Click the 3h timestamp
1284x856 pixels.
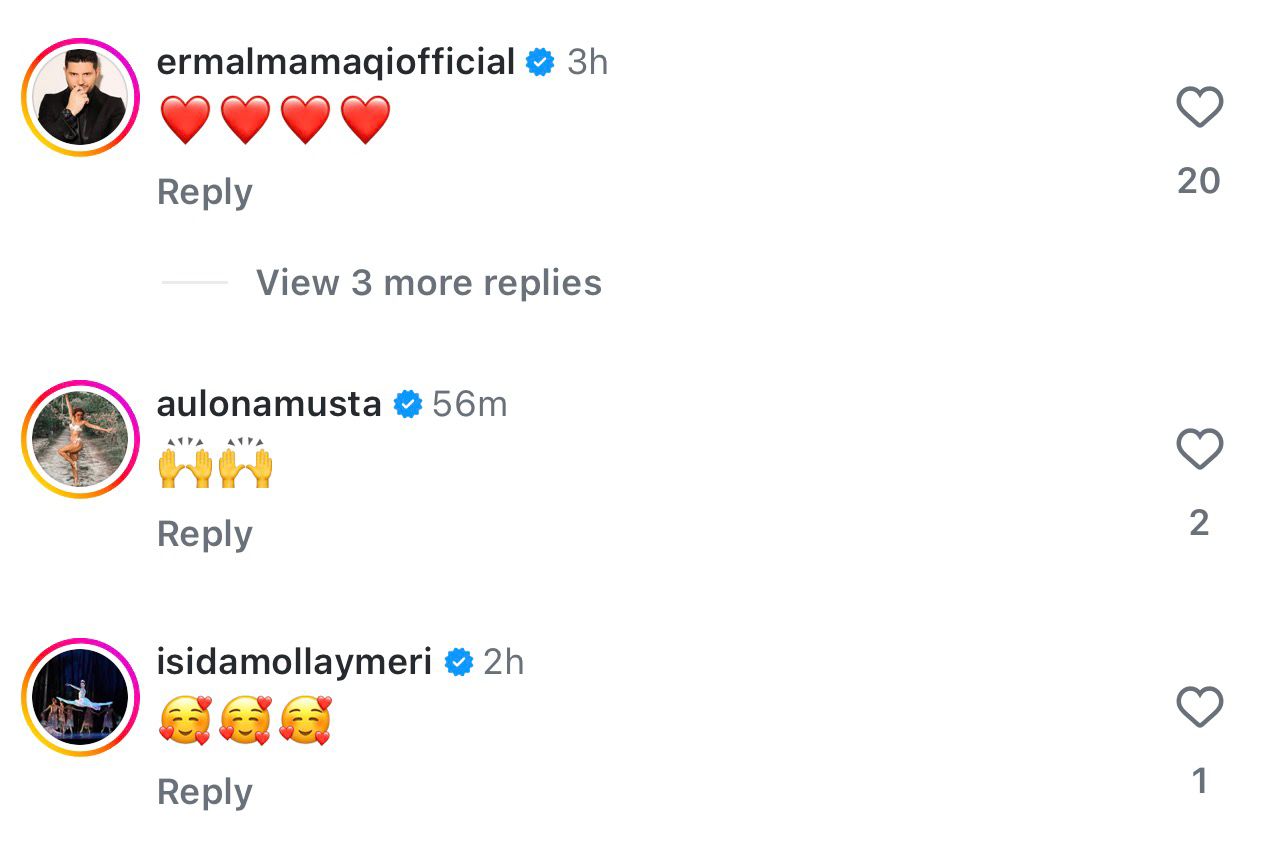point(587,63)
